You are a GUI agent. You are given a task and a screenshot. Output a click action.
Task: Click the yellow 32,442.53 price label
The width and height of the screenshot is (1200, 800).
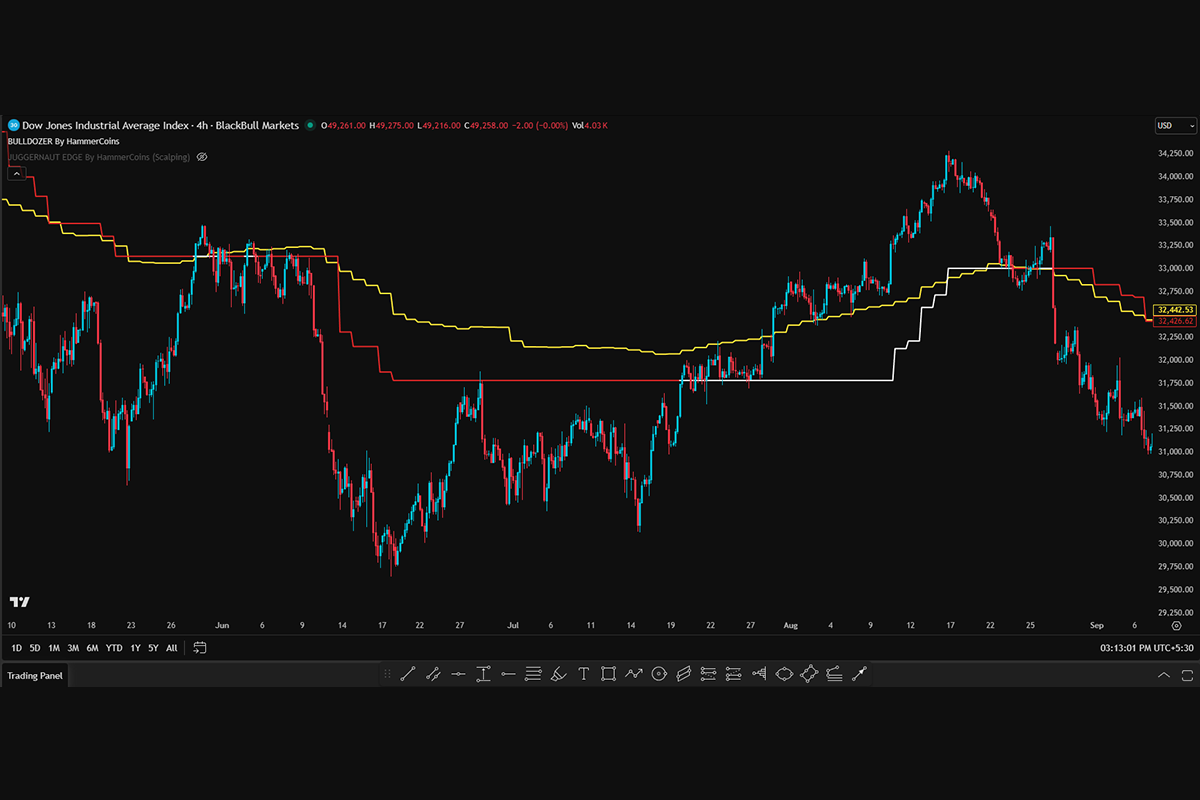coord(1174,310)
